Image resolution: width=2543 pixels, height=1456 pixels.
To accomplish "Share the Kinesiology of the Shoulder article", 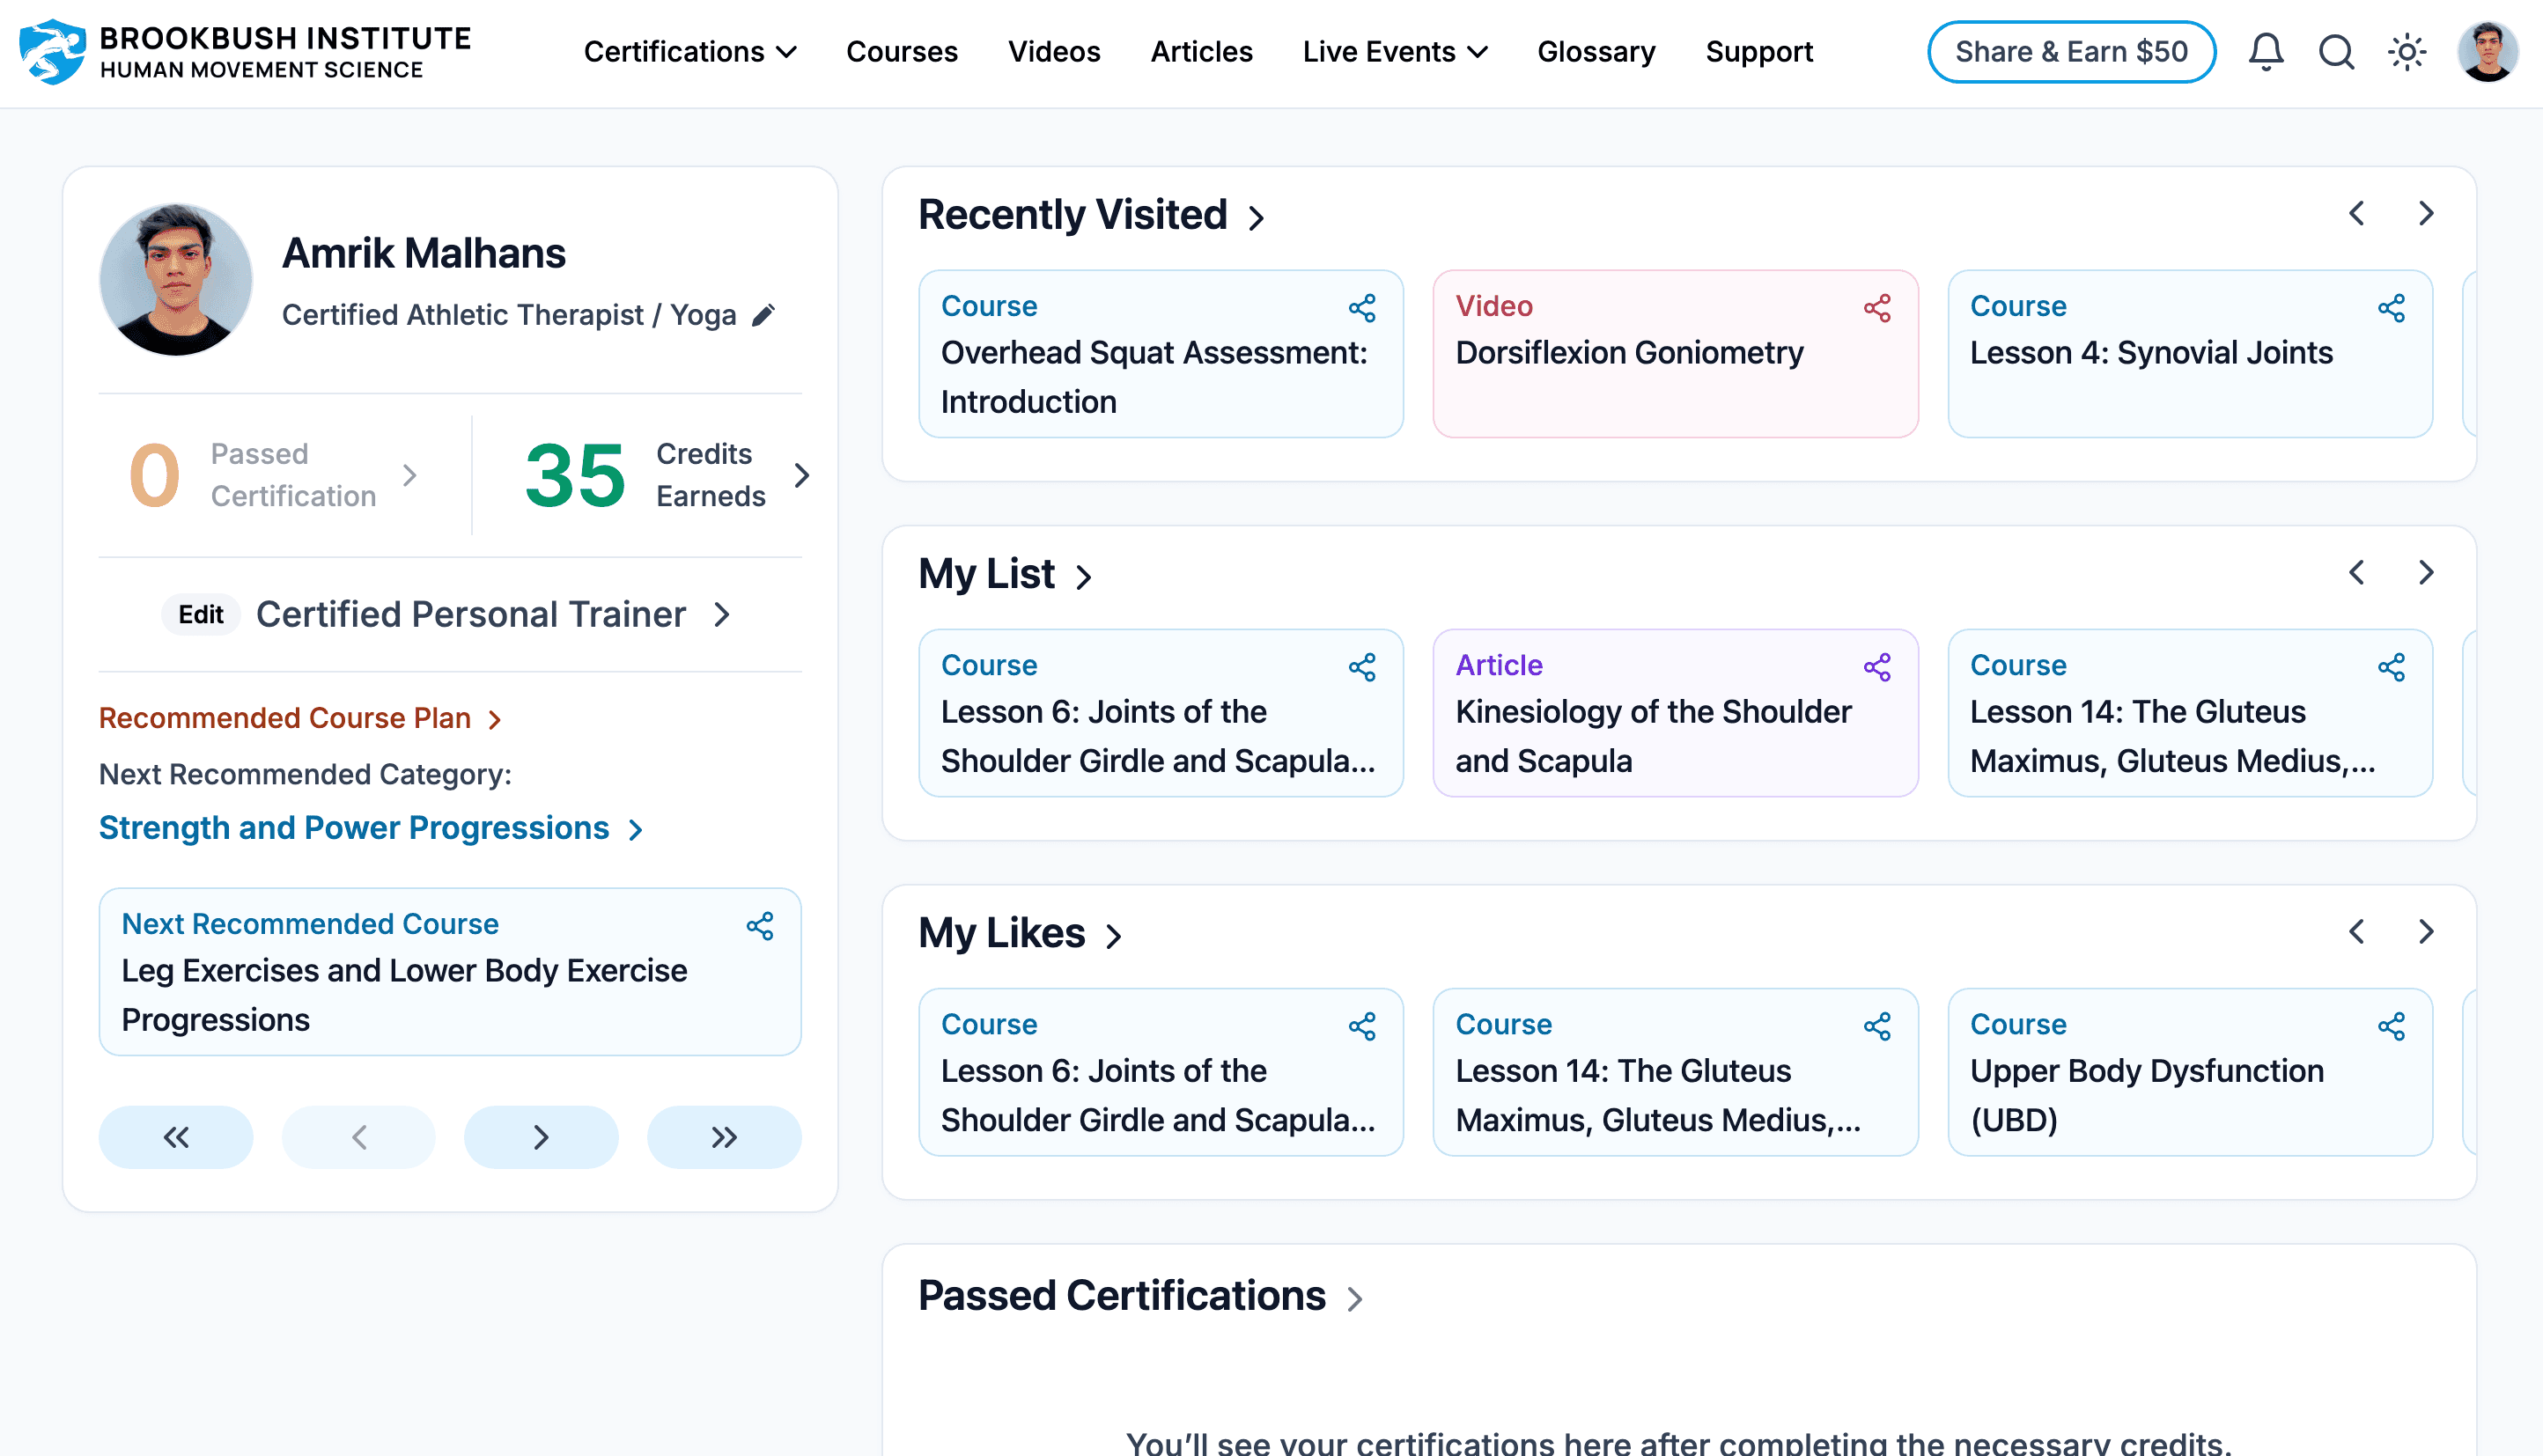I will click(x=1877, y=667).
